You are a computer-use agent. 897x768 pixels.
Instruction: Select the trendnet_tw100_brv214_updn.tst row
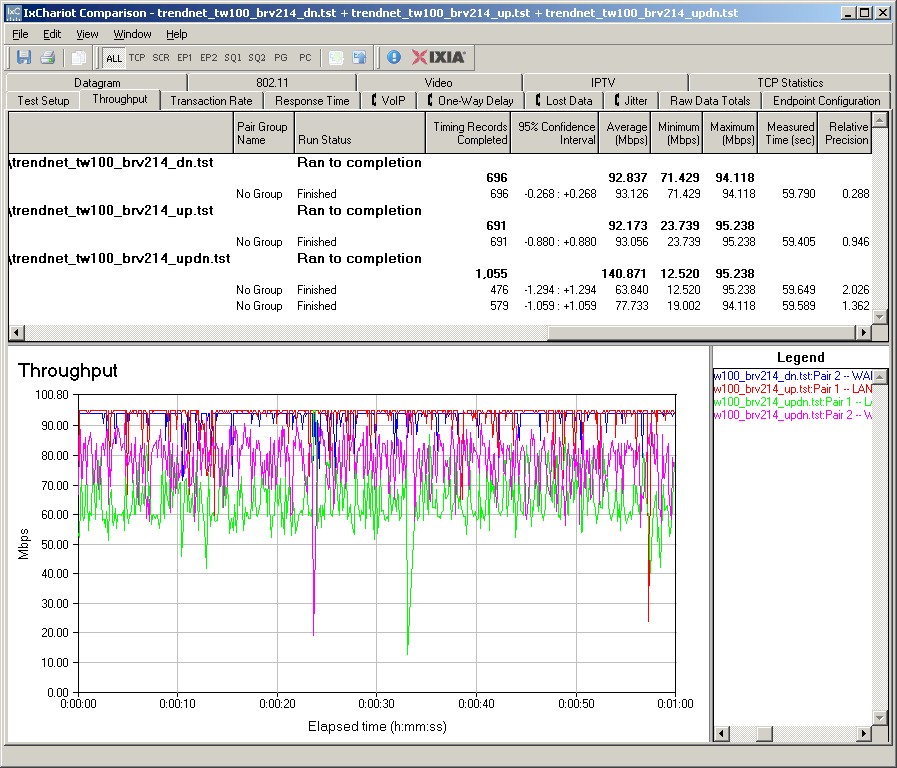point(439,258)
